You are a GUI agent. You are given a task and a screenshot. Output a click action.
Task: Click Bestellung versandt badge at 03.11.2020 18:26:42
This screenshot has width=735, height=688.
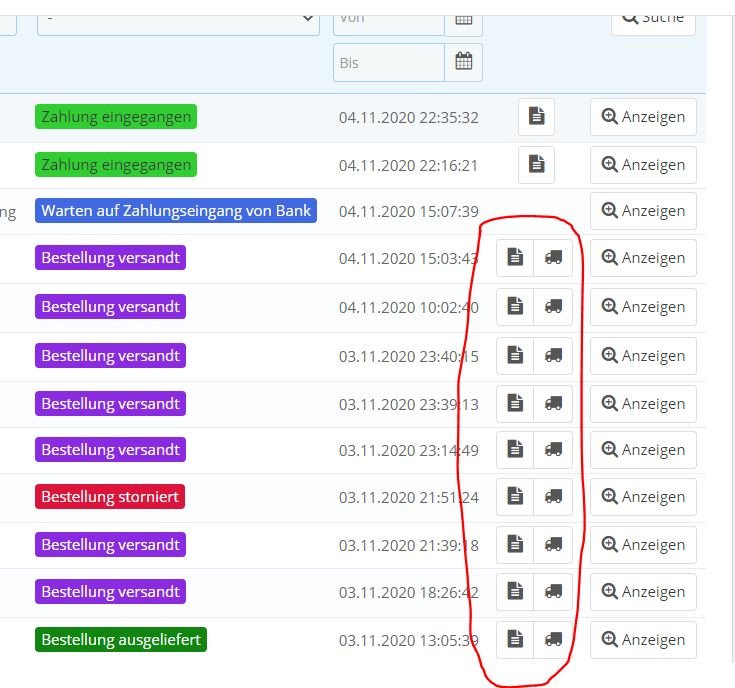click(x=111, y=591)
